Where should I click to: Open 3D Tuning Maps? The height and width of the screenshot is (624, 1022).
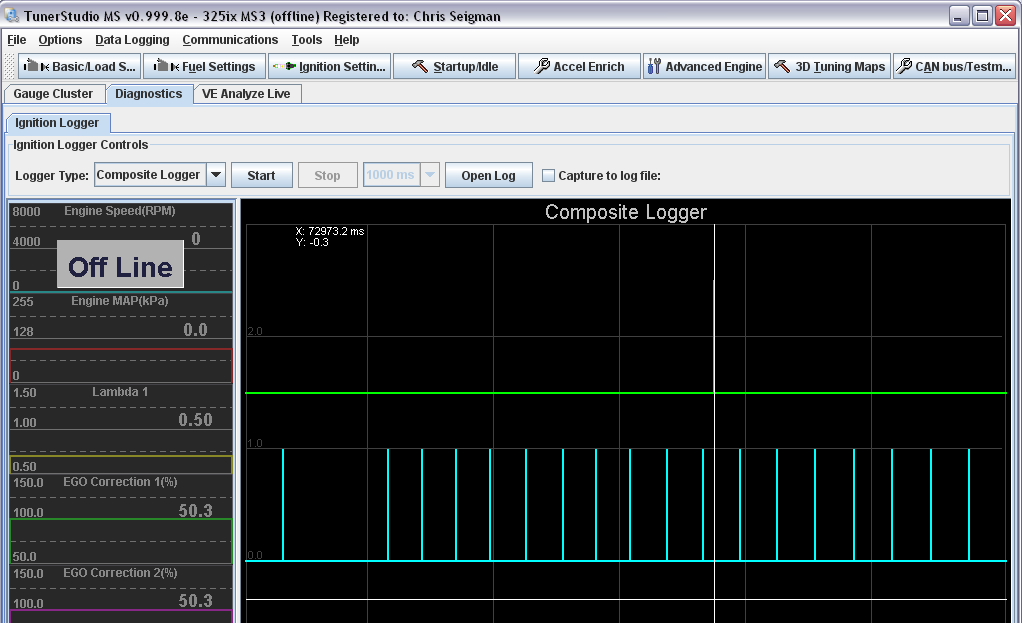click(829, 67)
